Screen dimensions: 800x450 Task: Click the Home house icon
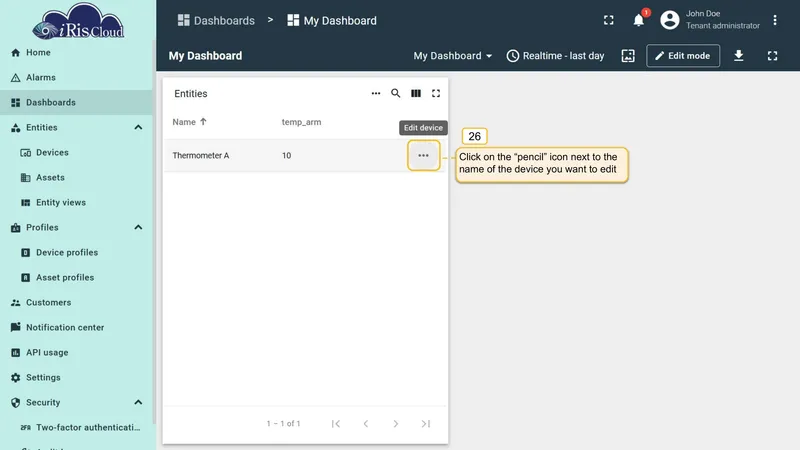16,53
